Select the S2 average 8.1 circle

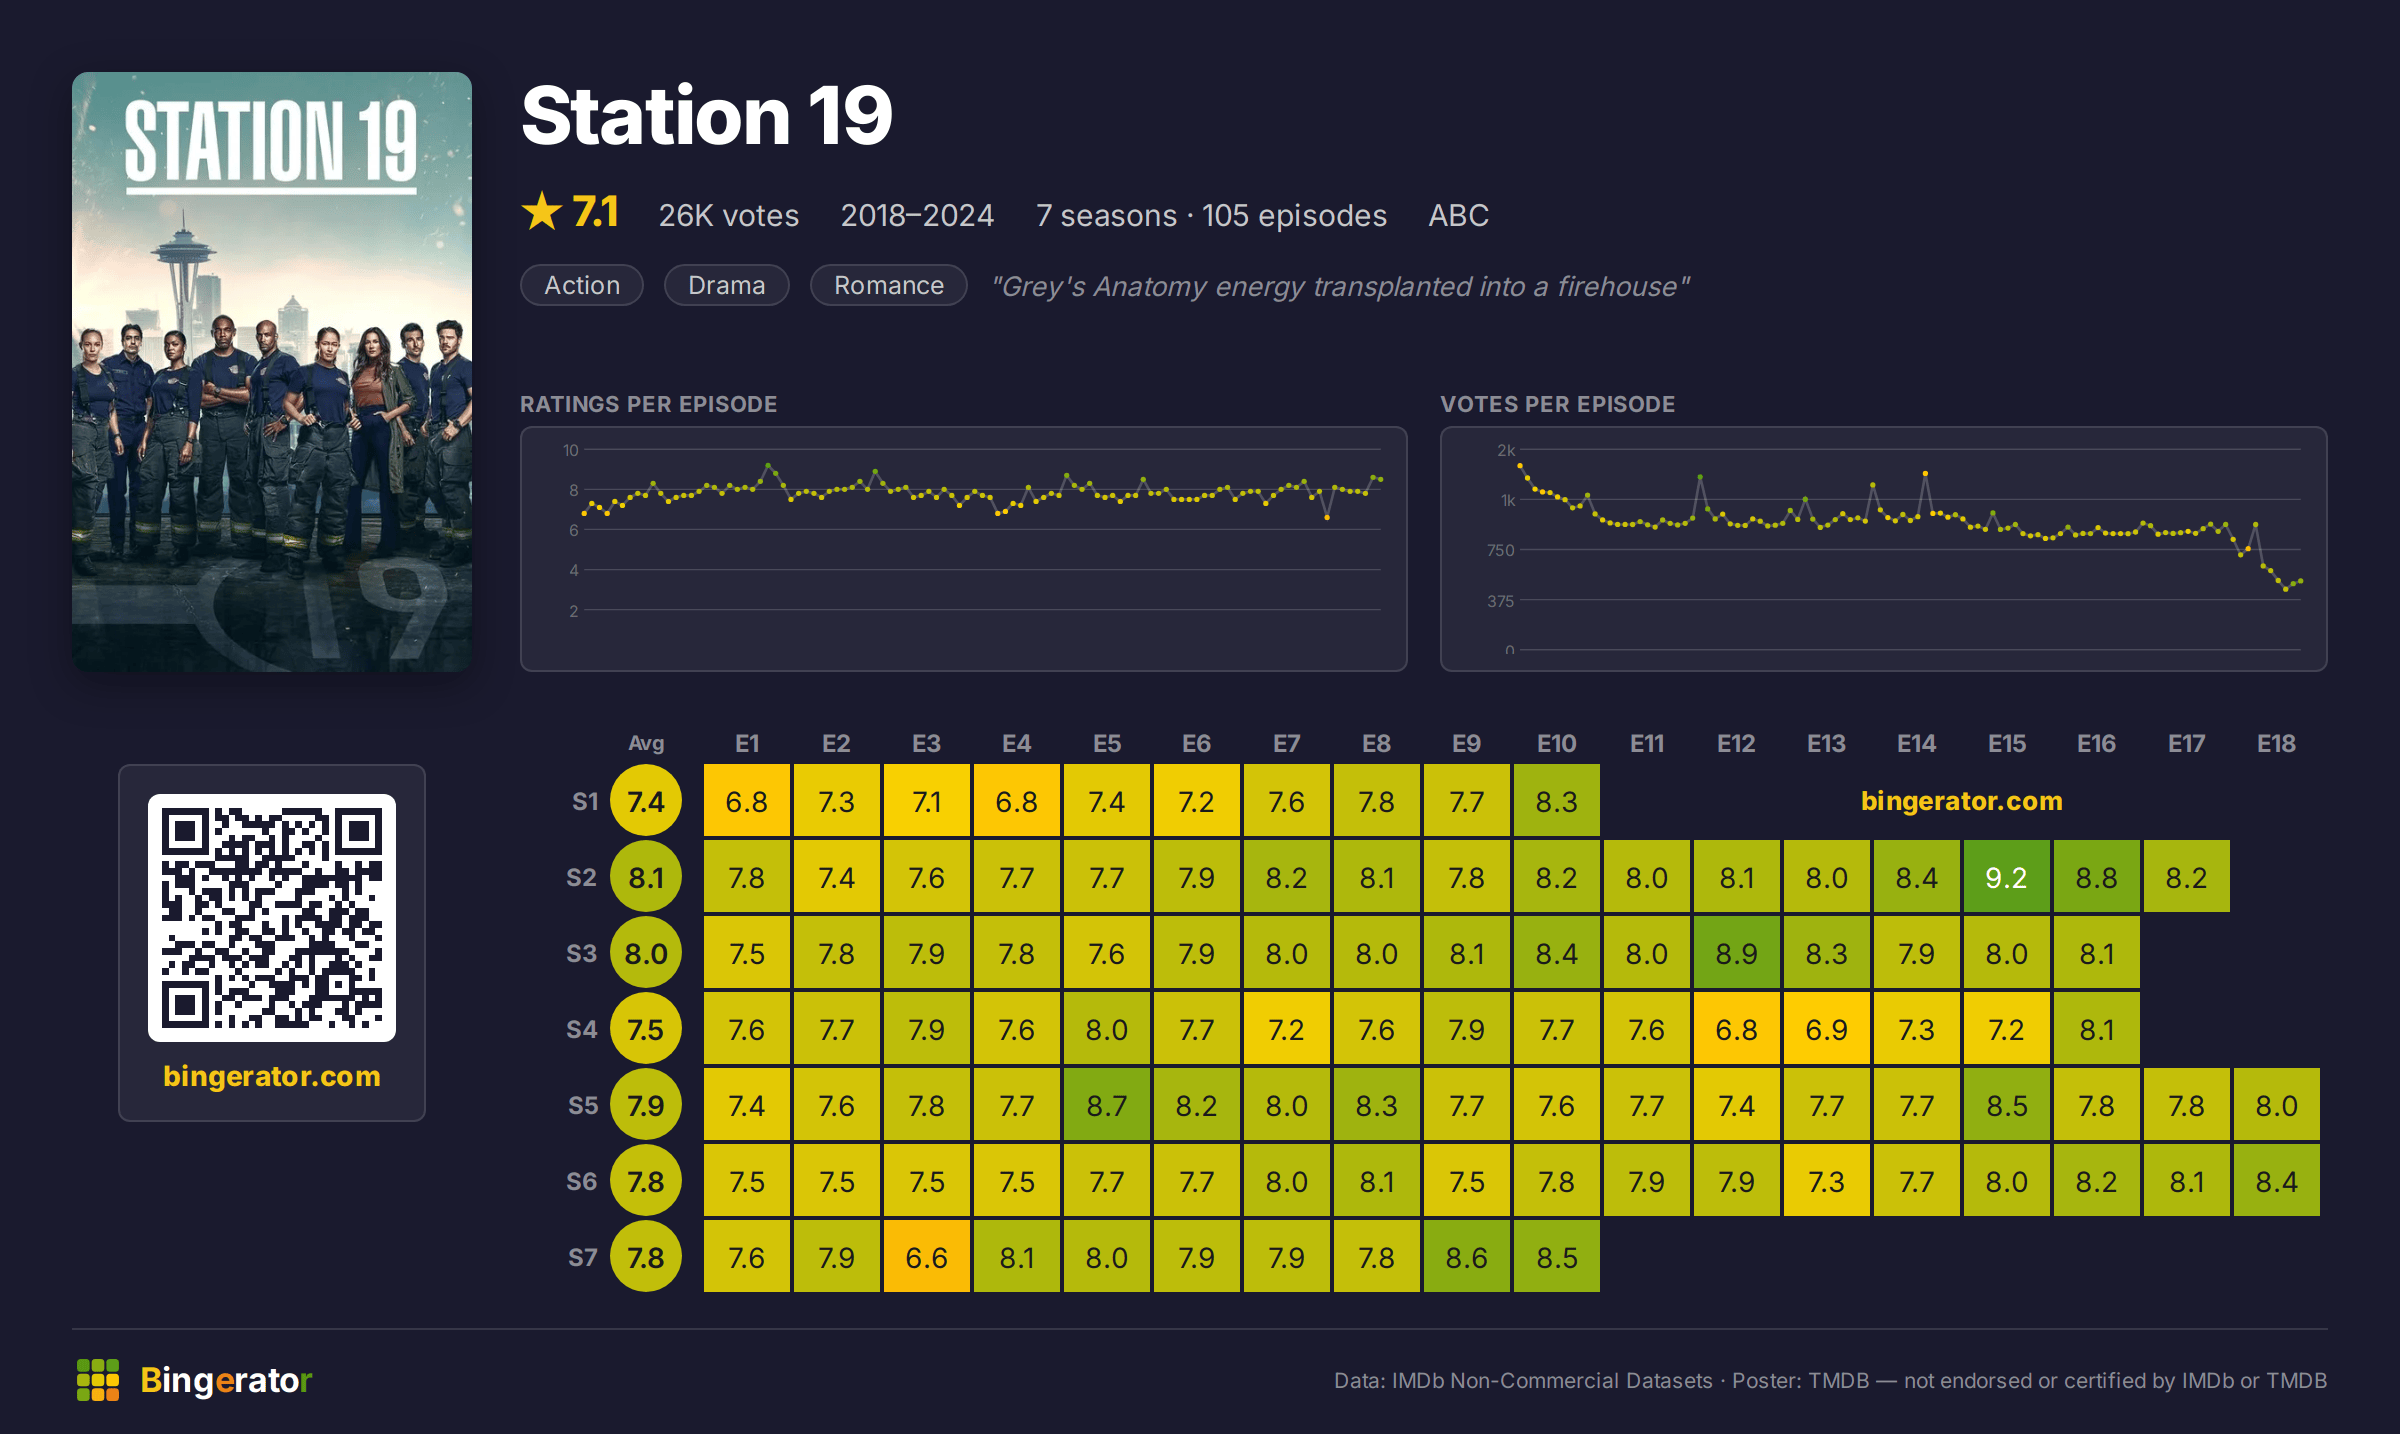646,877
